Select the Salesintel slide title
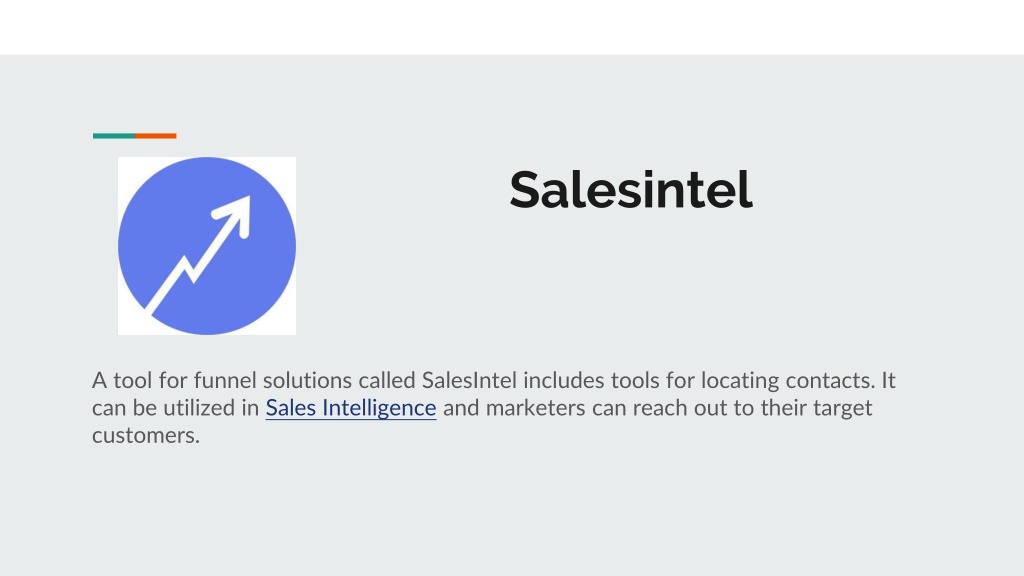Viewport: 1024px width, 576px height. [631, 189]
